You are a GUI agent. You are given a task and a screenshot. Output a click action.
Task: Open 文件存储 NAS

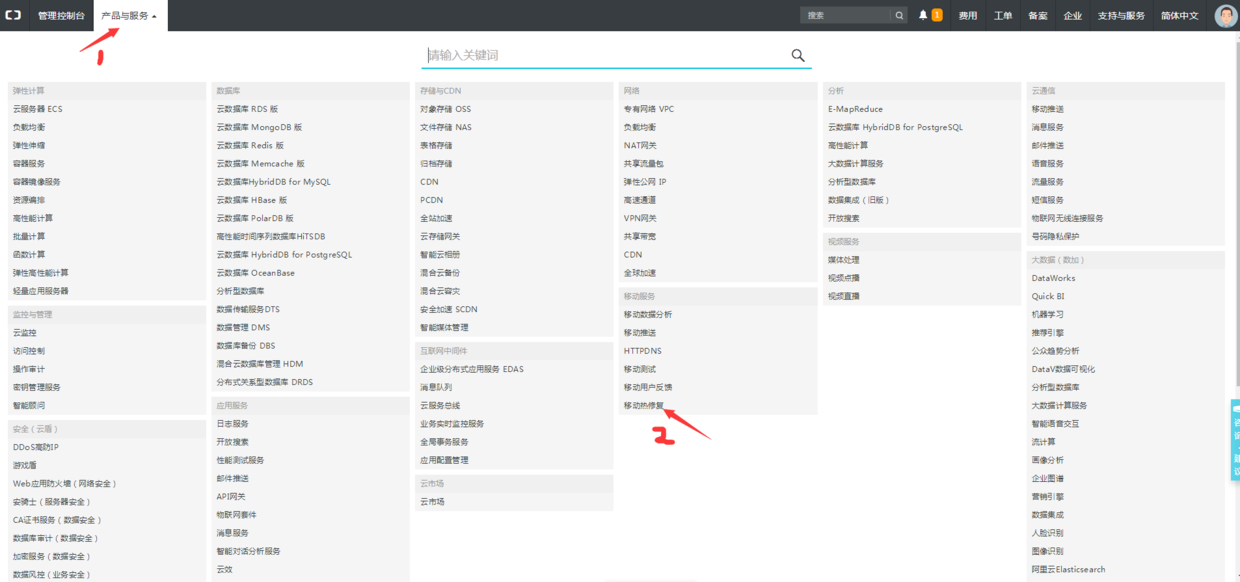(x=446, y=128)
